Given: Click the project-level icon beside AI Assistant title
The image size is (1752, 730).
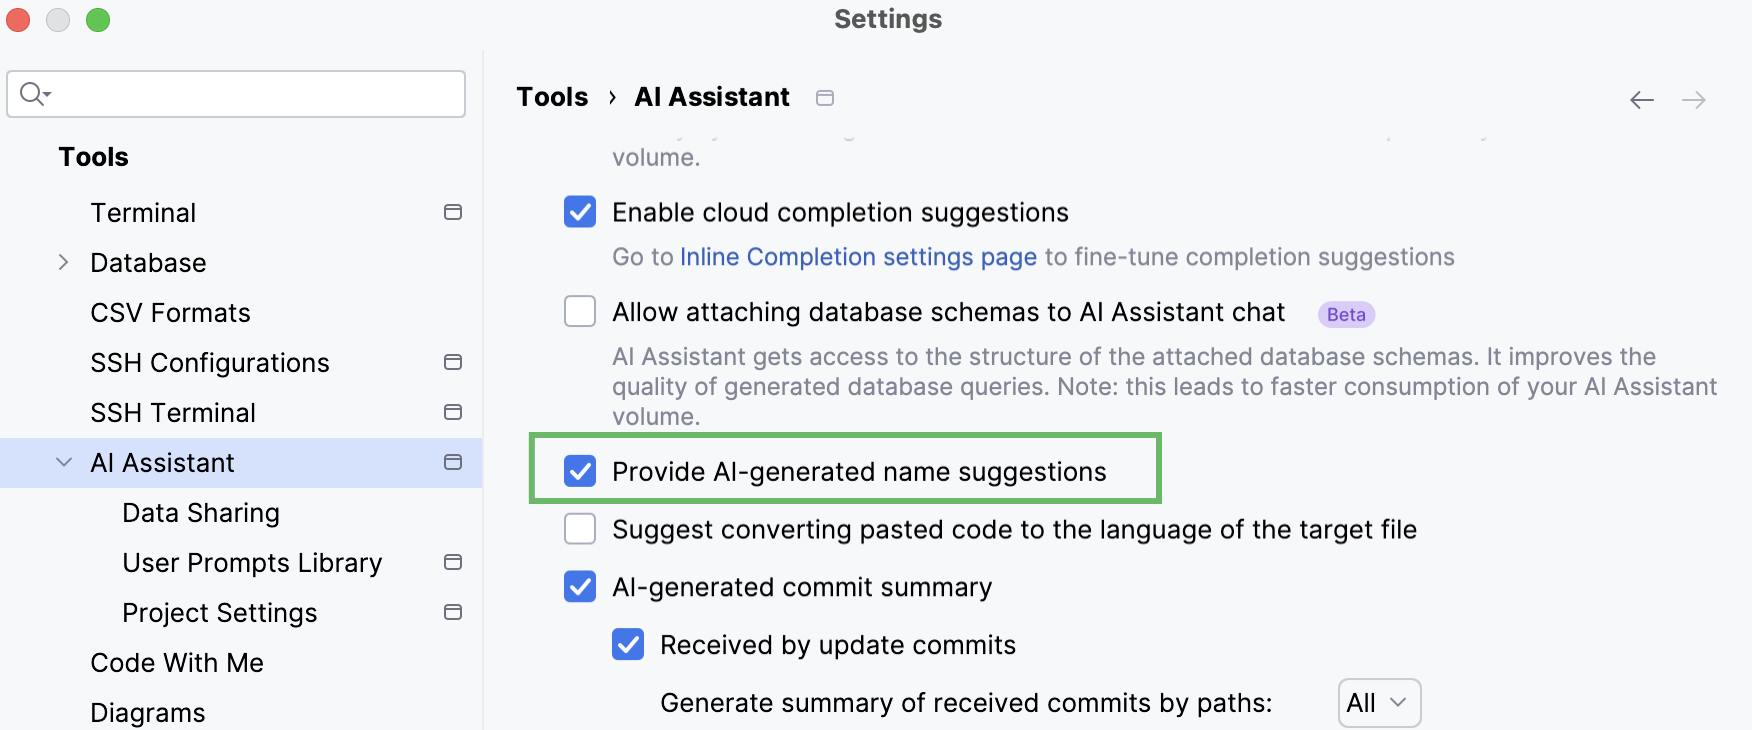Looking at the screenshot, I should [x=824, y=97].
